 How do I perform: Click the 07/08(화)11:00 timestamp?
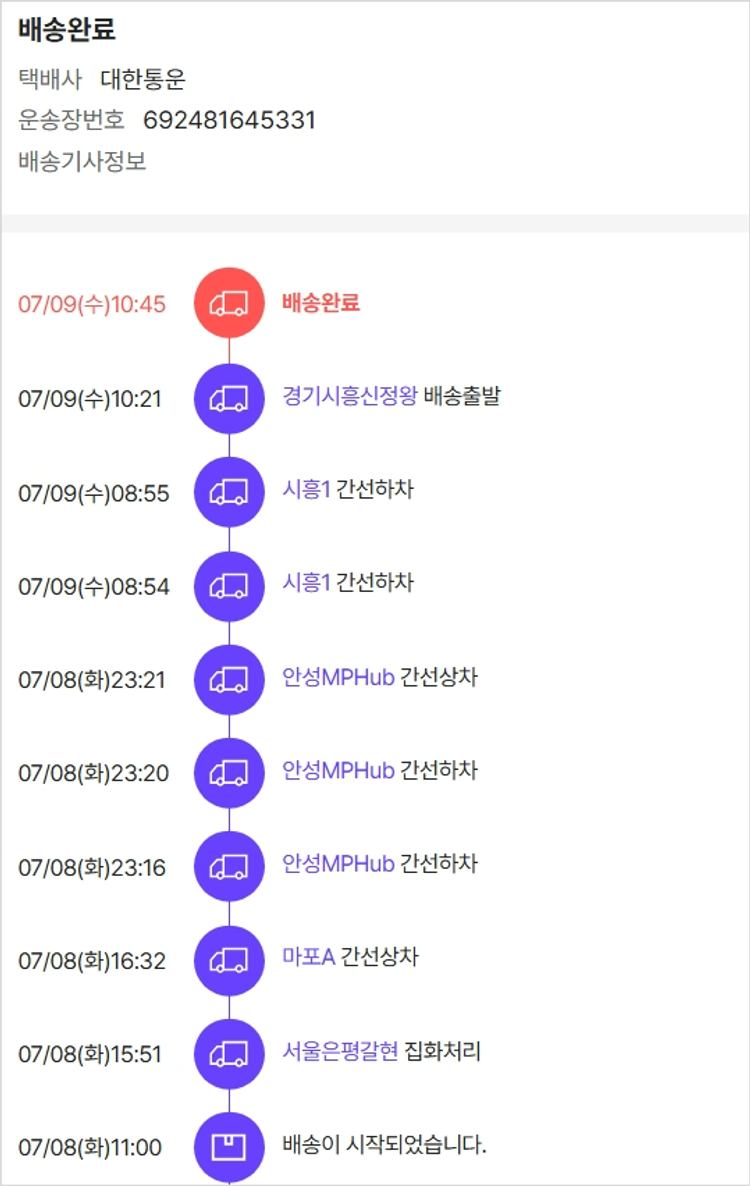[90, 1148]
